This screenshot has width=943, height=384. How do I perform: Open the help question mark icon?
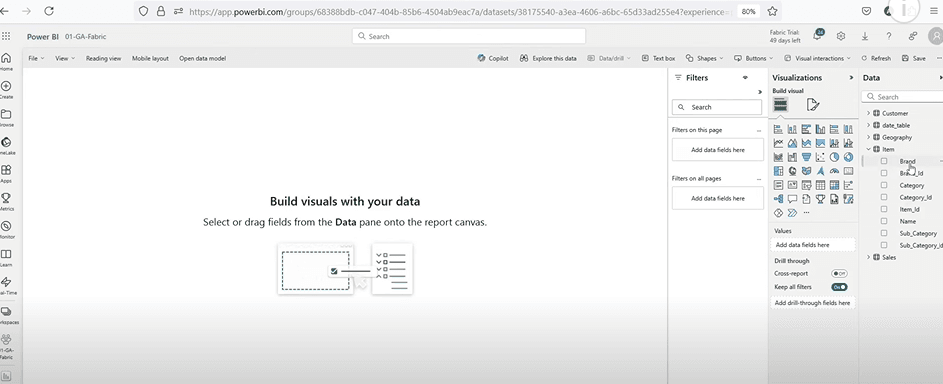point(888,36)
